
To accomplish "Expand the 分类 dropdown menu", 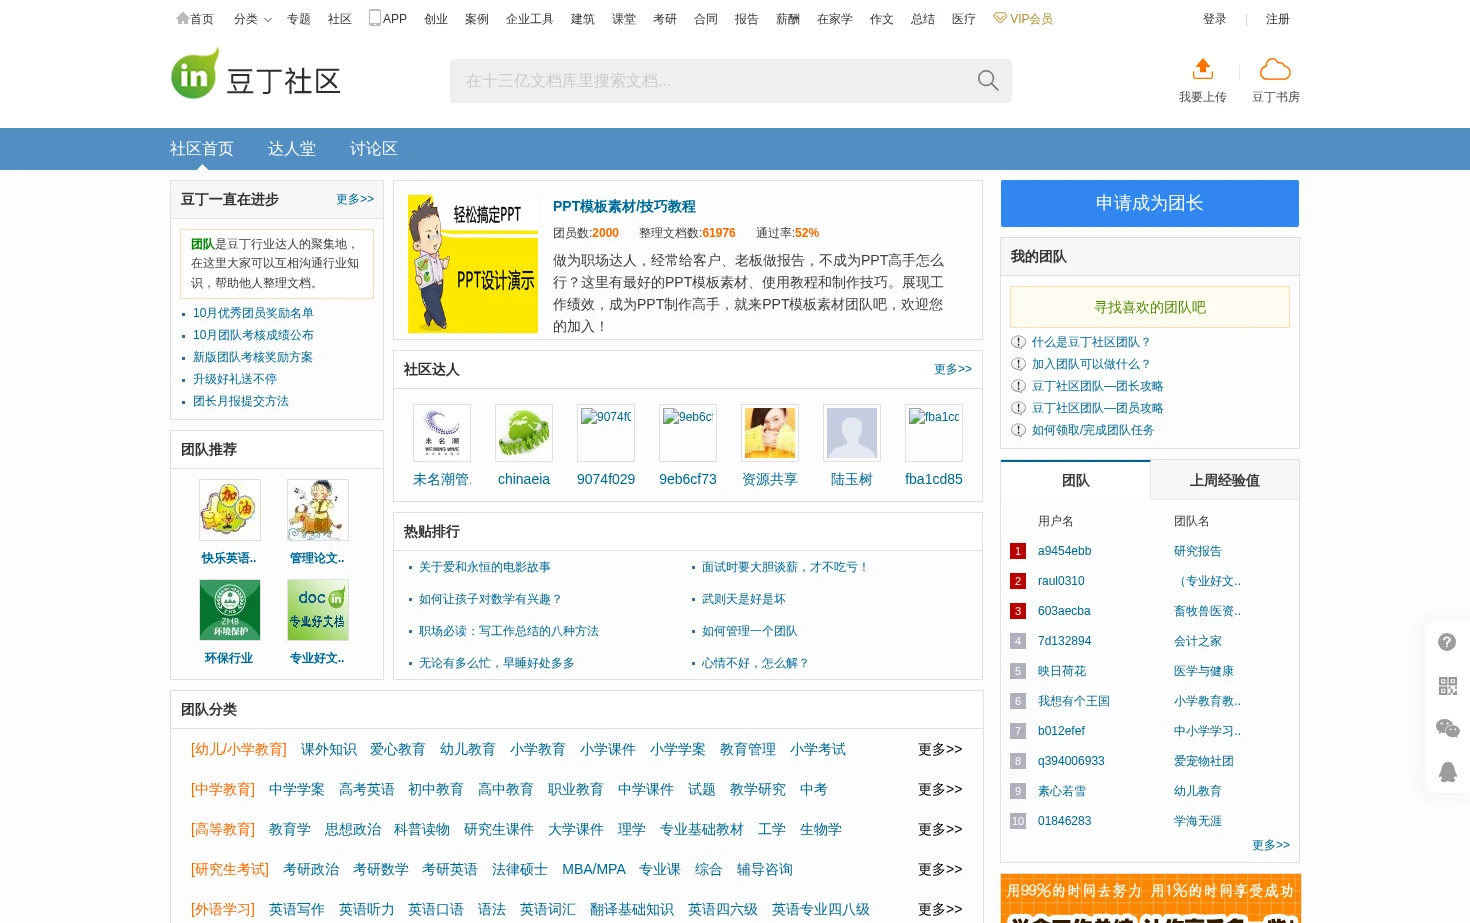I will click(x=252, y=19).
